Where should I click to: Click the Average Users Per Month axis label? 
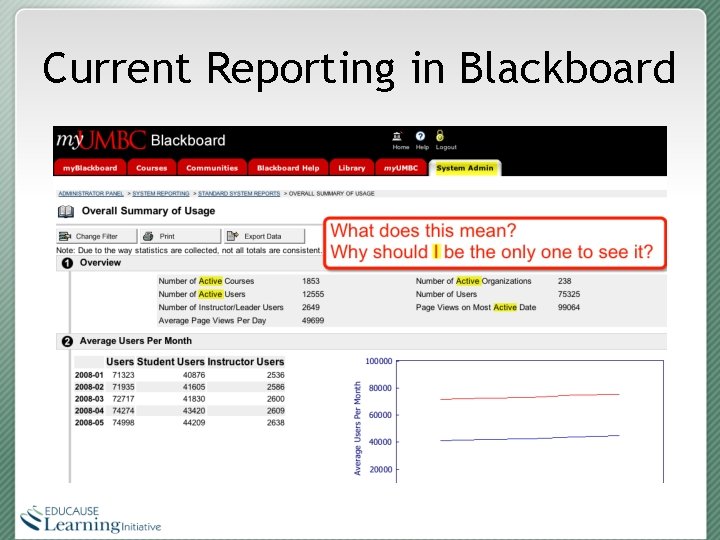coord(357,428)
